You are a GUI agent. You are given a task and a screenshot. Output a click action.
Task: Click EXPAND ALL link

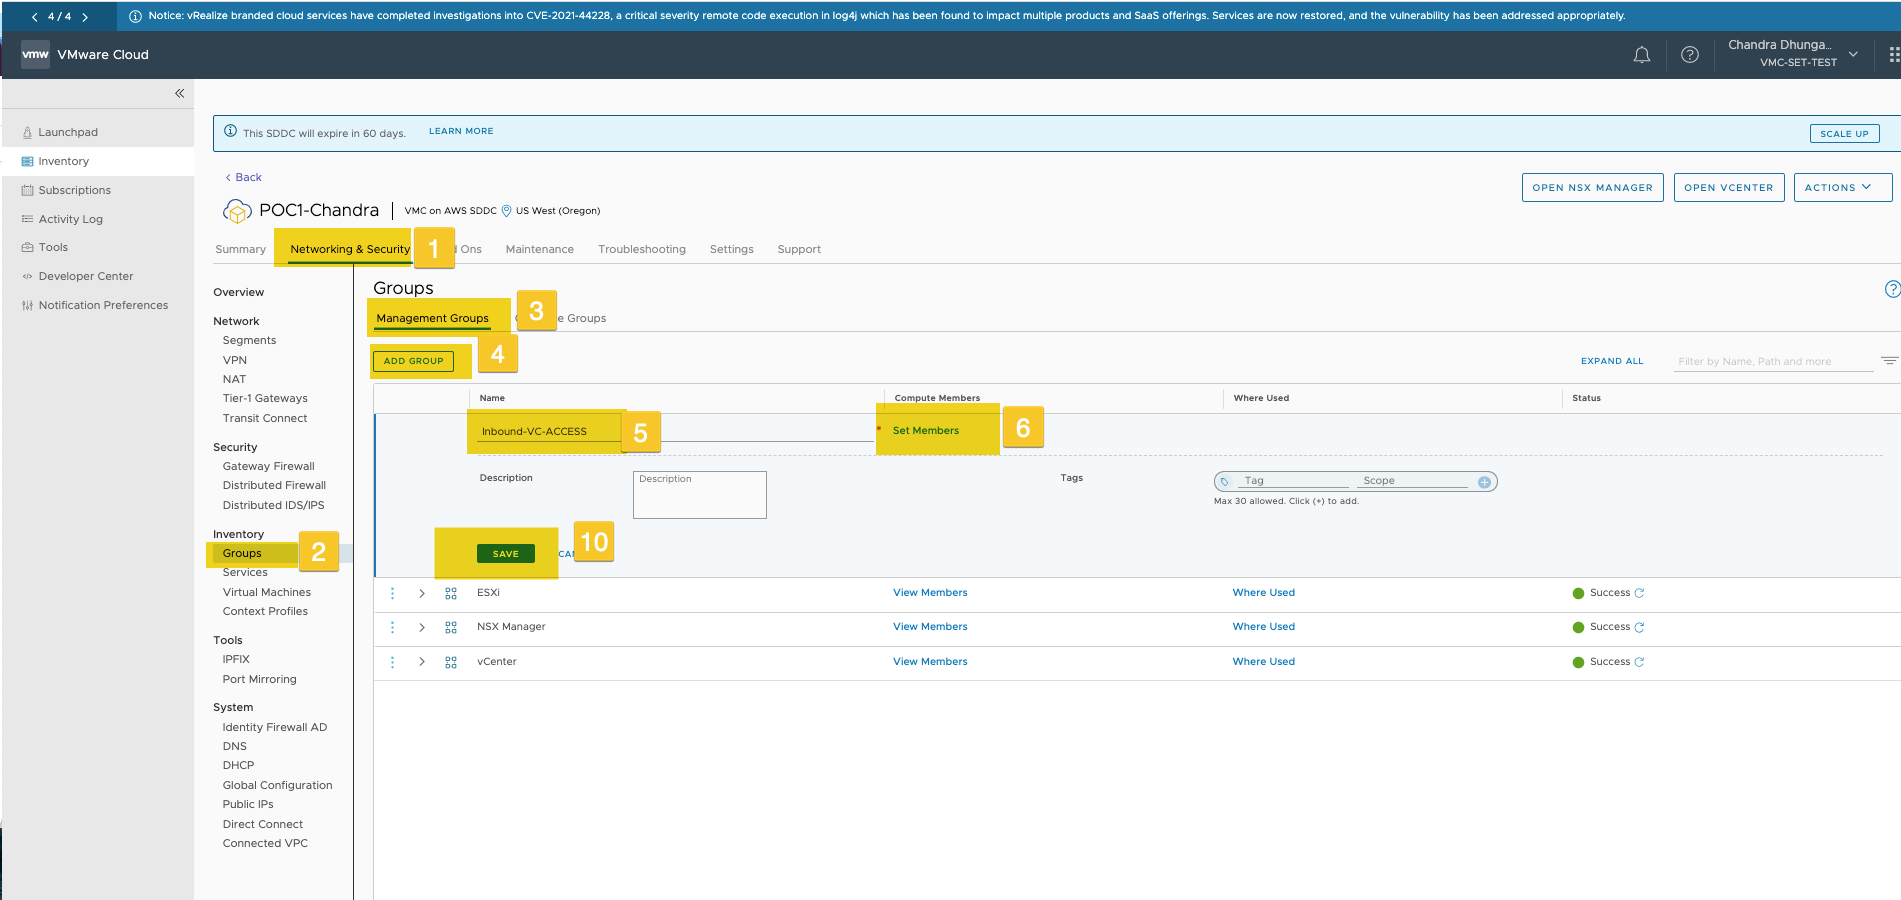coord(1611,361)
